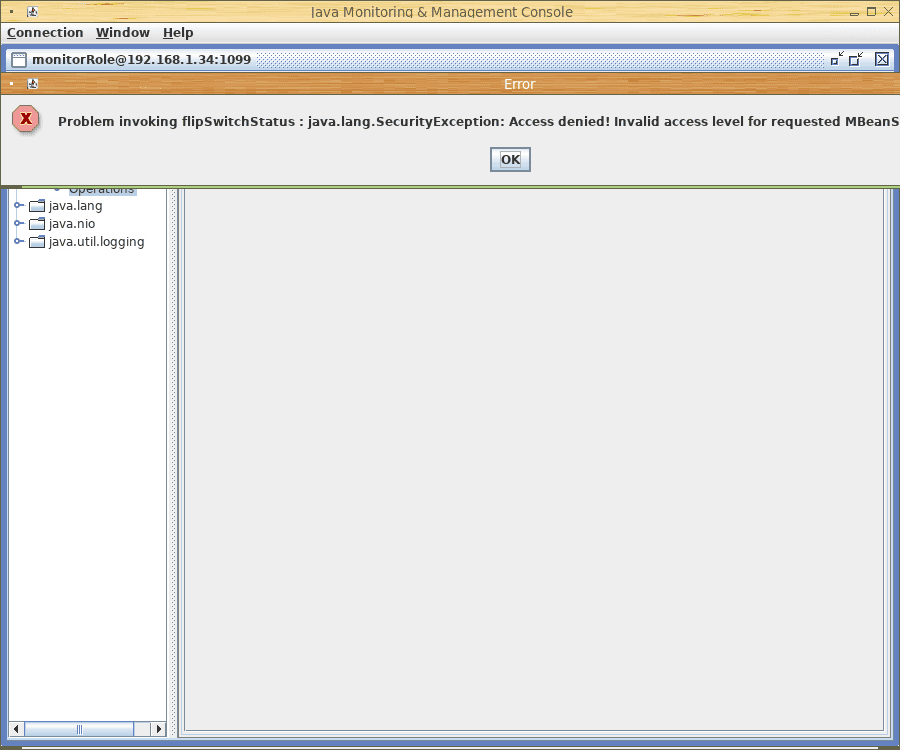Click the error message text
Image resolution: width=900 pixels, height=750 pixels.
pos(478,122)
